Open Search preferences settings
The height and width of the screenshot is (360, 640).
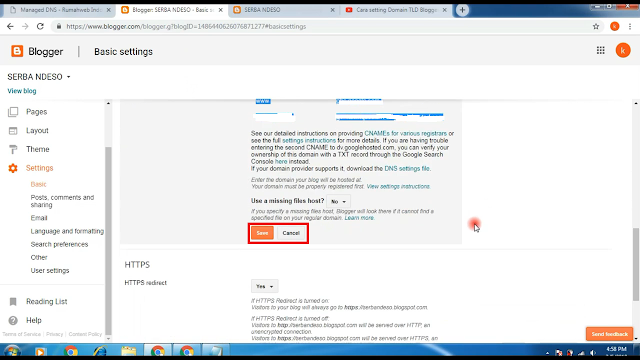pyautogui.click(x=59, y=244)
